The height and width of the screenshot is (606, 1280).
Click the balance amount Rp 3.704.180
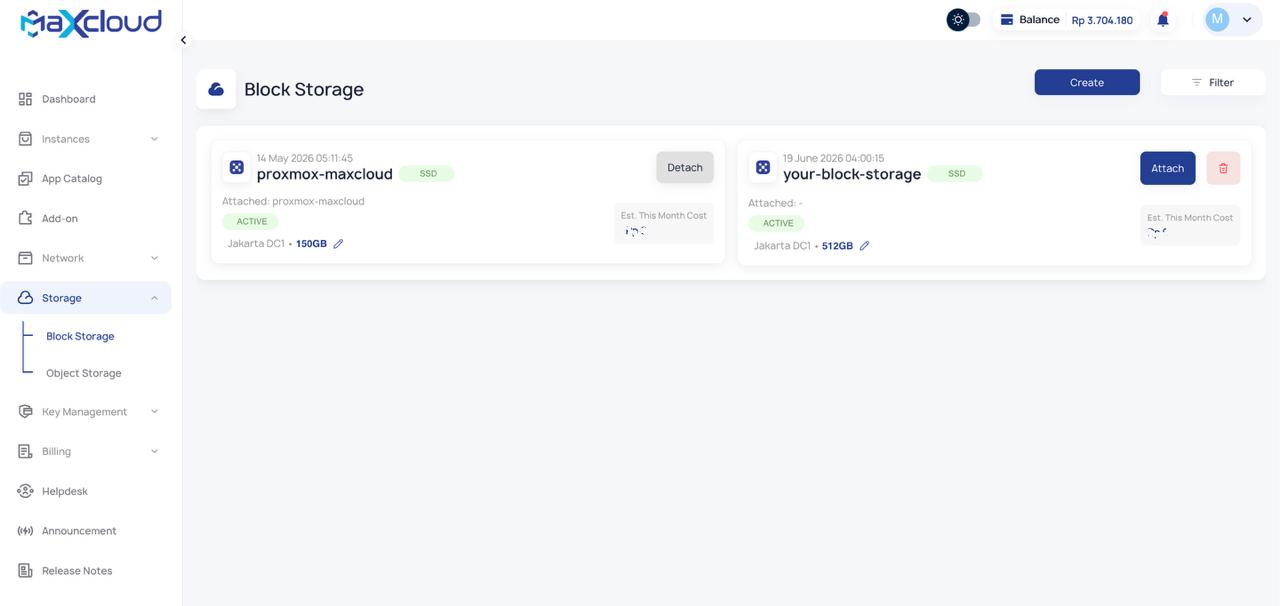pyautogui.click(x=1102, y=20)
